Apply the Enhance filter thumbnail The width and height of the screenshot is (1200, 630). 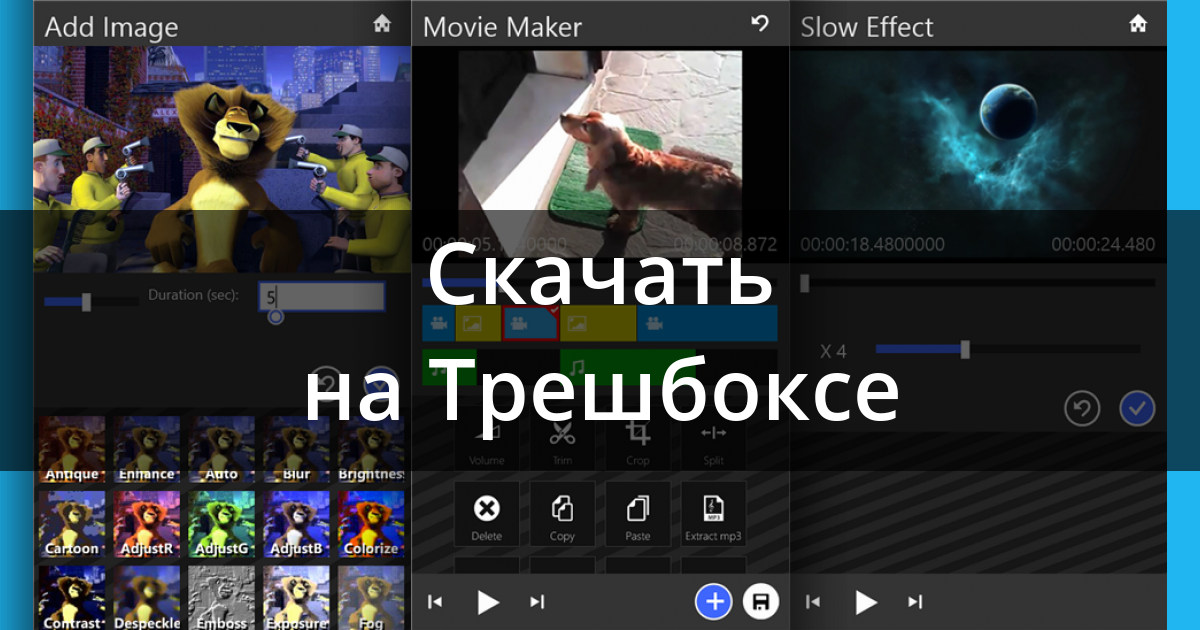point(147,450)
